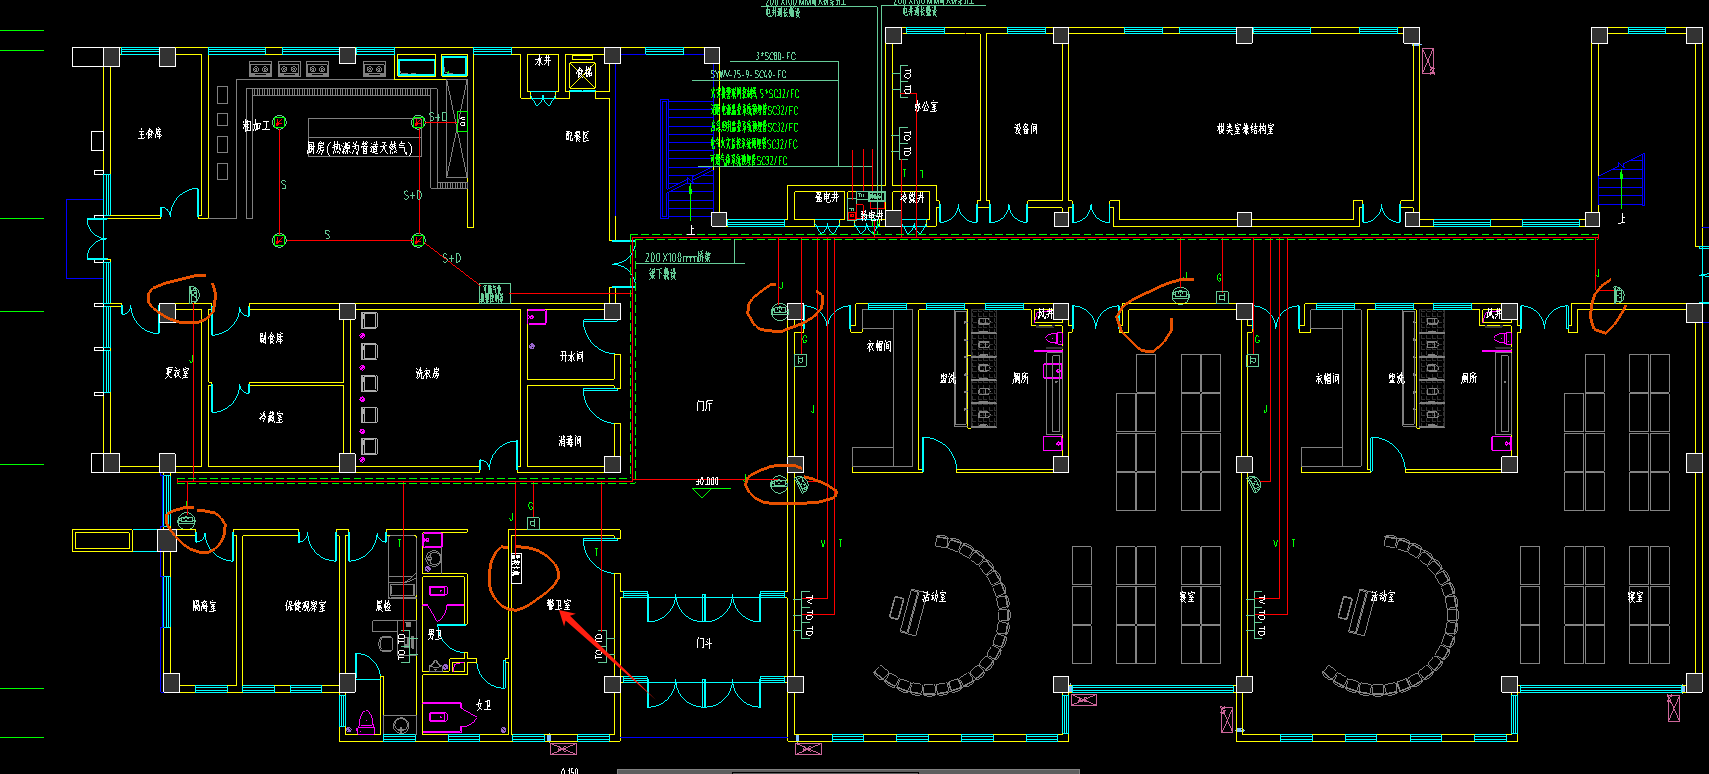Image resolution: width=1709 pixels, height=774 pixels.
Task: Select the 弱电井 shaft label
Action: click(x=872, y=215)
